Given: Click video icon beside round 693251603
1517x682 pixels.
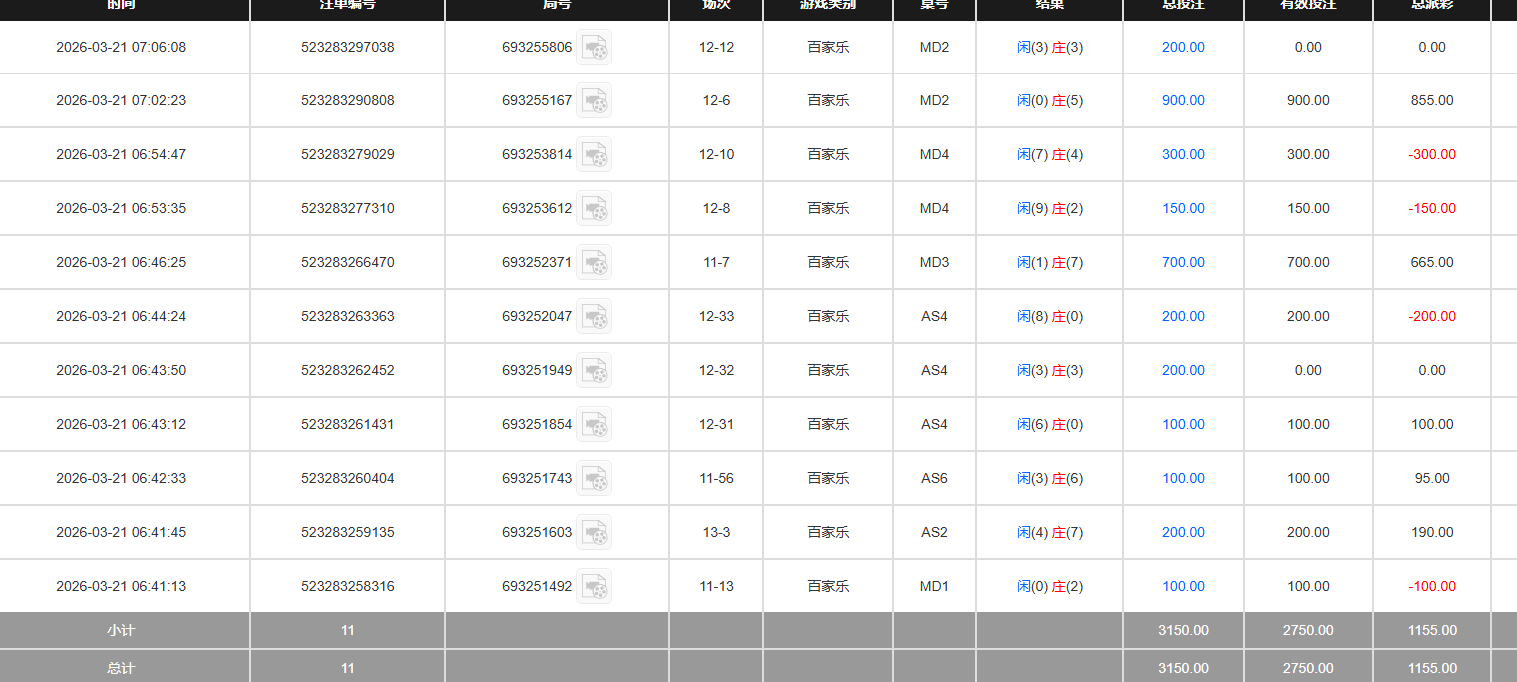Looking at the screenshot, I should tap(594, 533).
